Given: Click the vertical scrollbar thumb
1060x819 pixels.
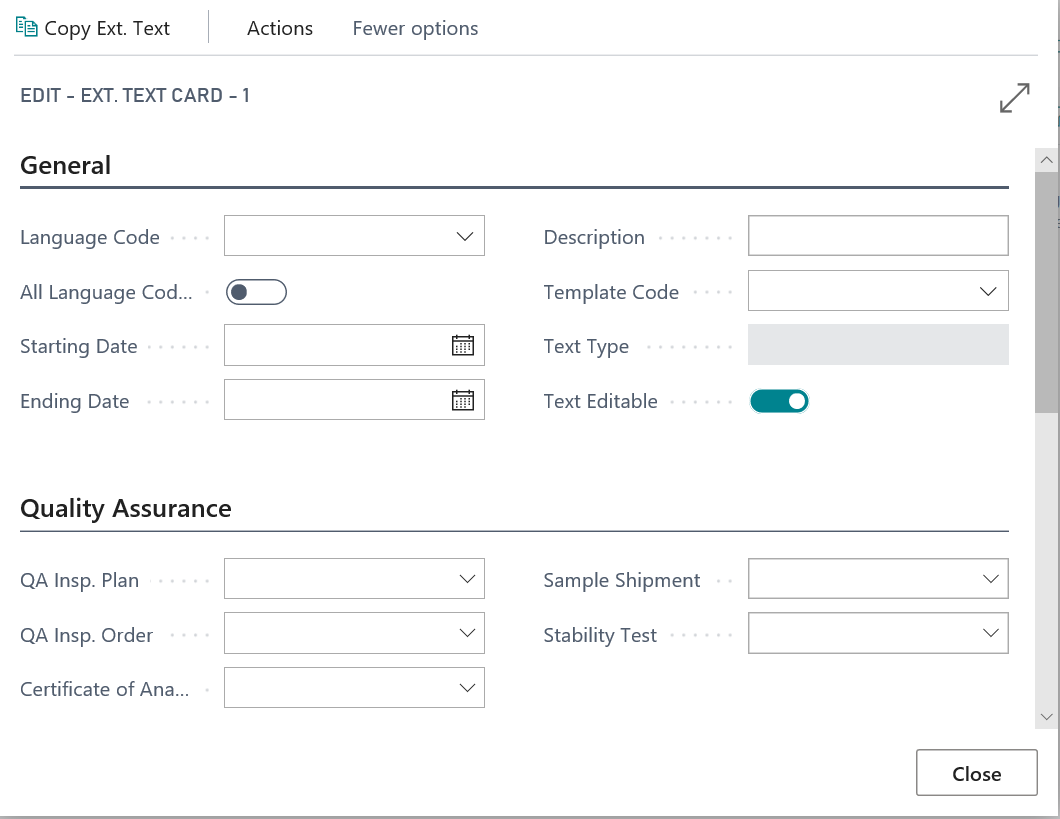Looking at the screenshot, I should pos(1046,292).
